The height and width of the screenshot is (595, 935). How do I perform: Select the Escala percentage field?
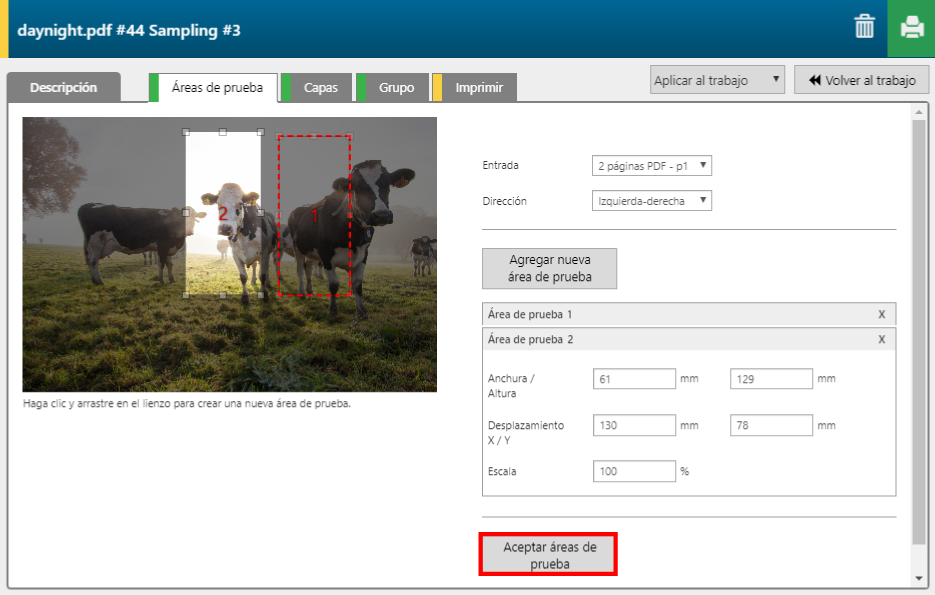tap(634, 471)
